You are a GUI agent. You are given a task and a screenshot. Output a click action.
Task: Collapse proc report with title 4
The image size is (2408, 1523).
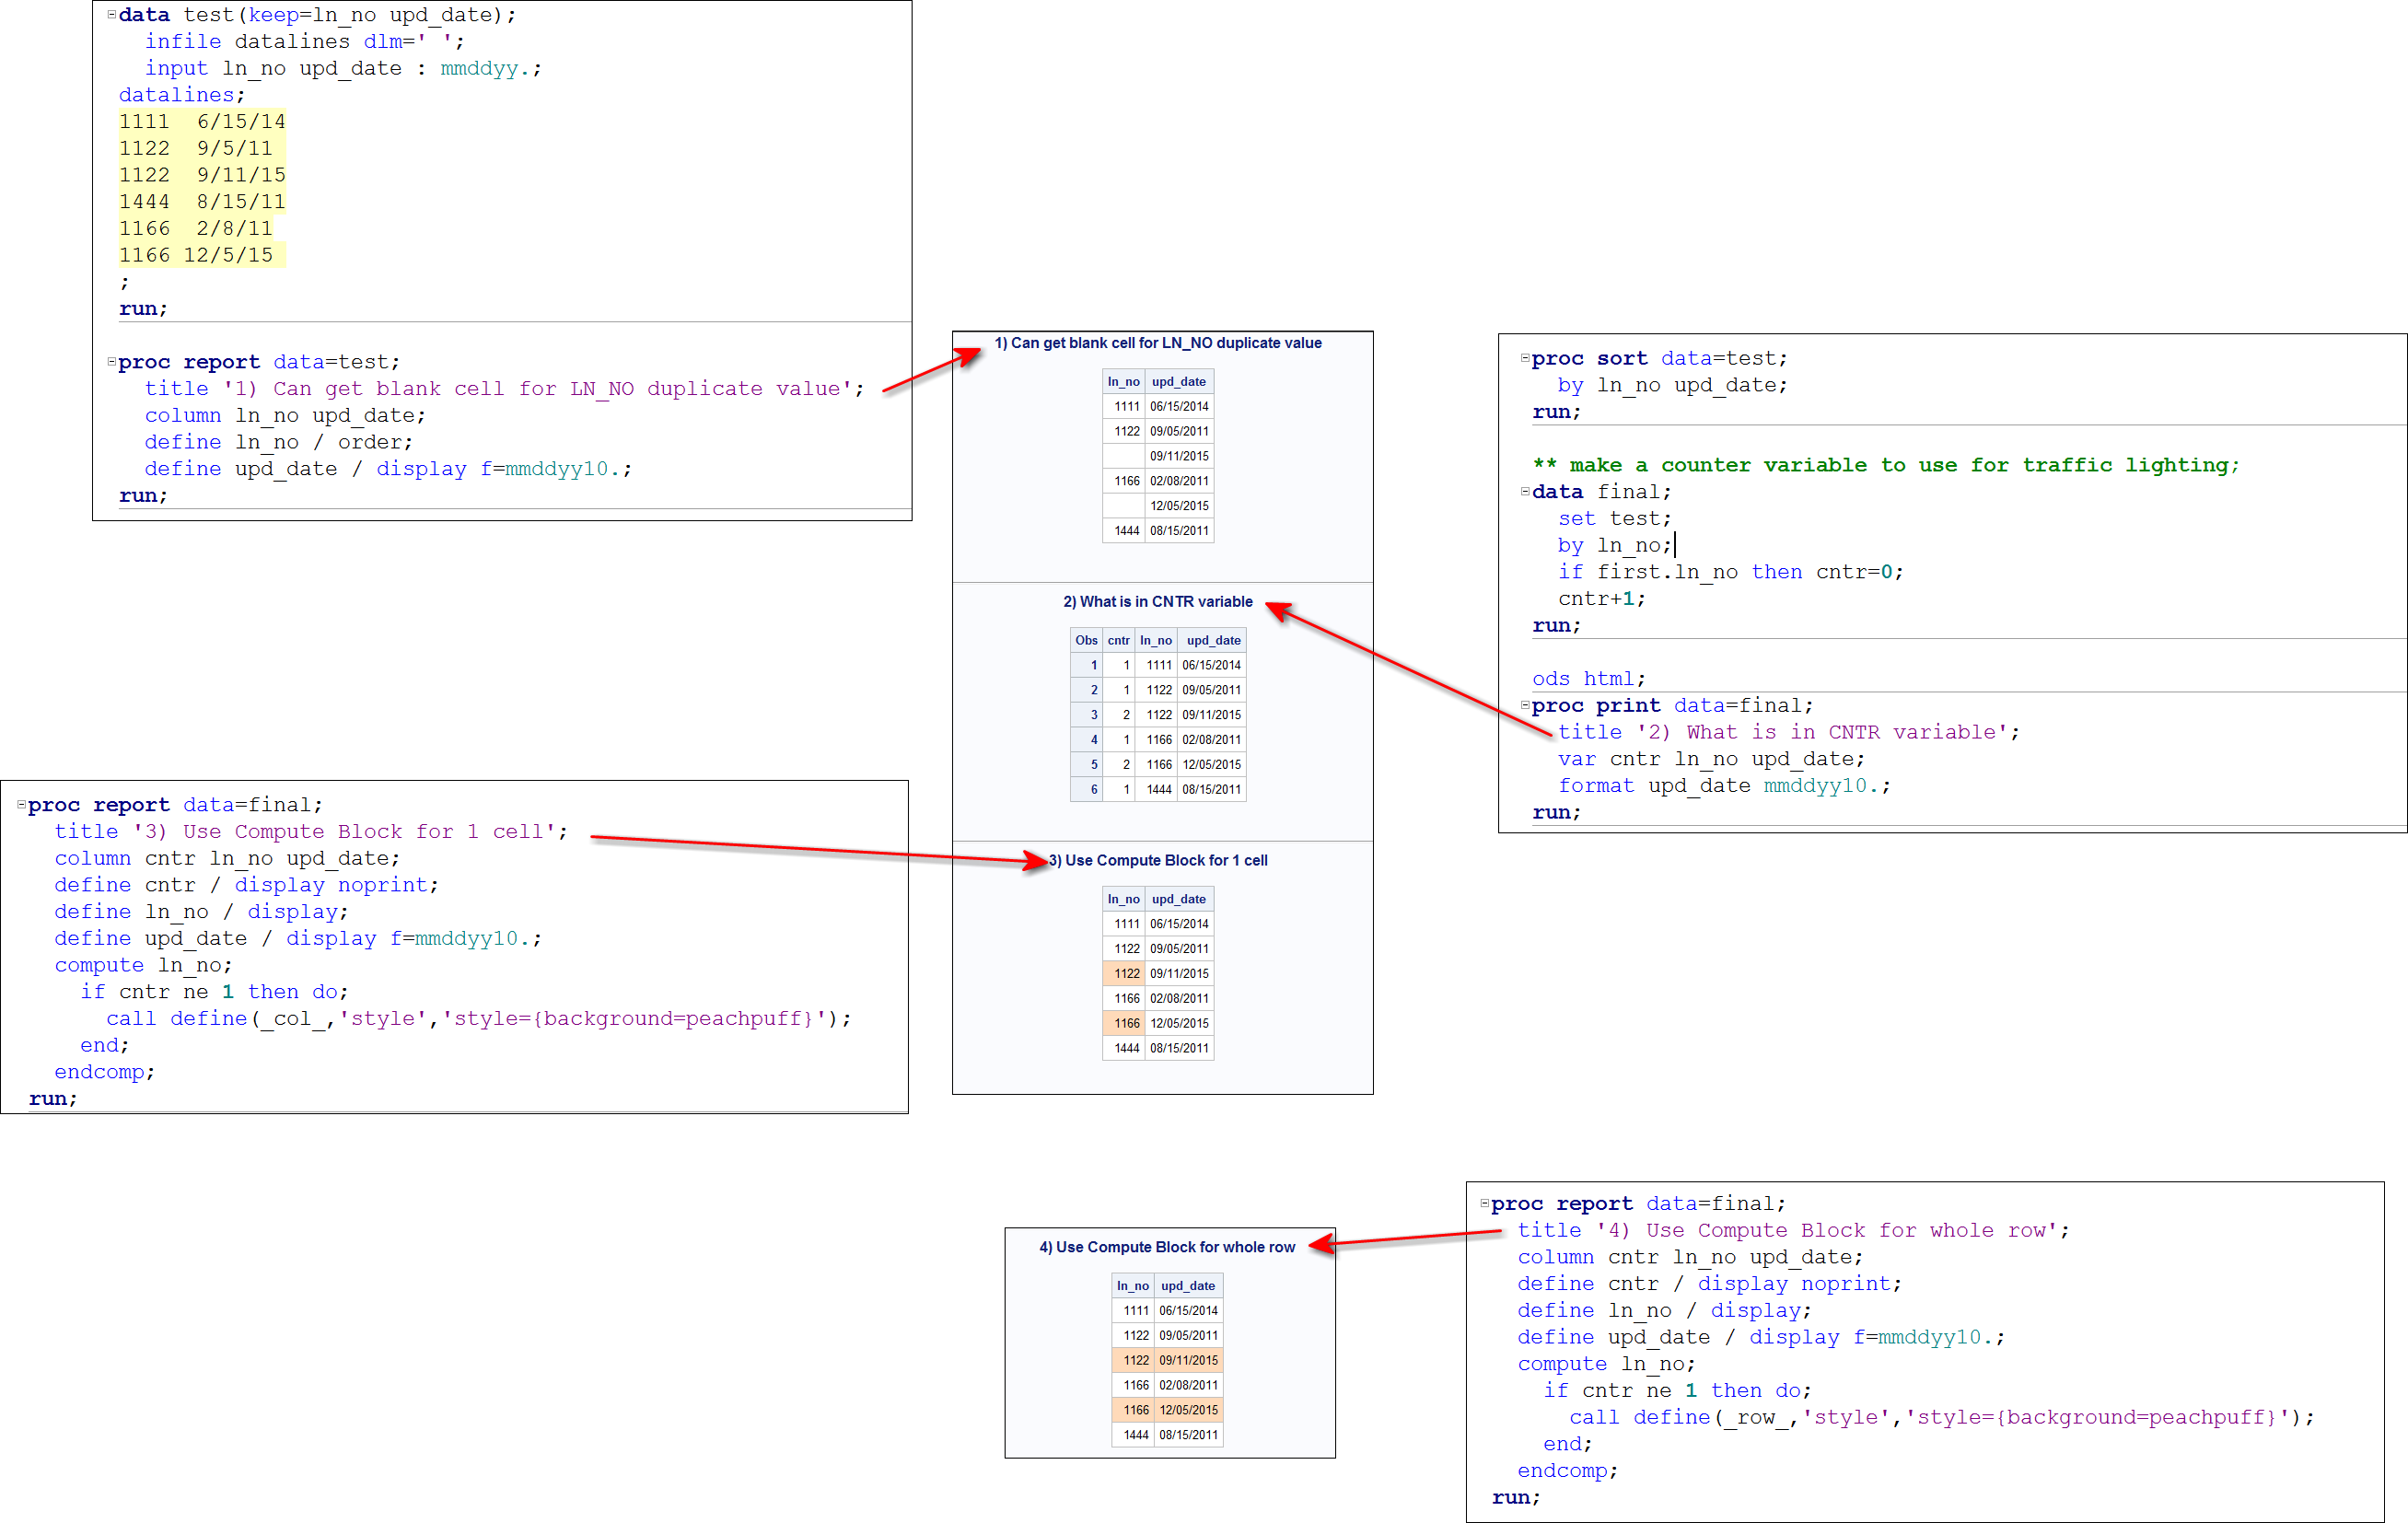1484,1203
